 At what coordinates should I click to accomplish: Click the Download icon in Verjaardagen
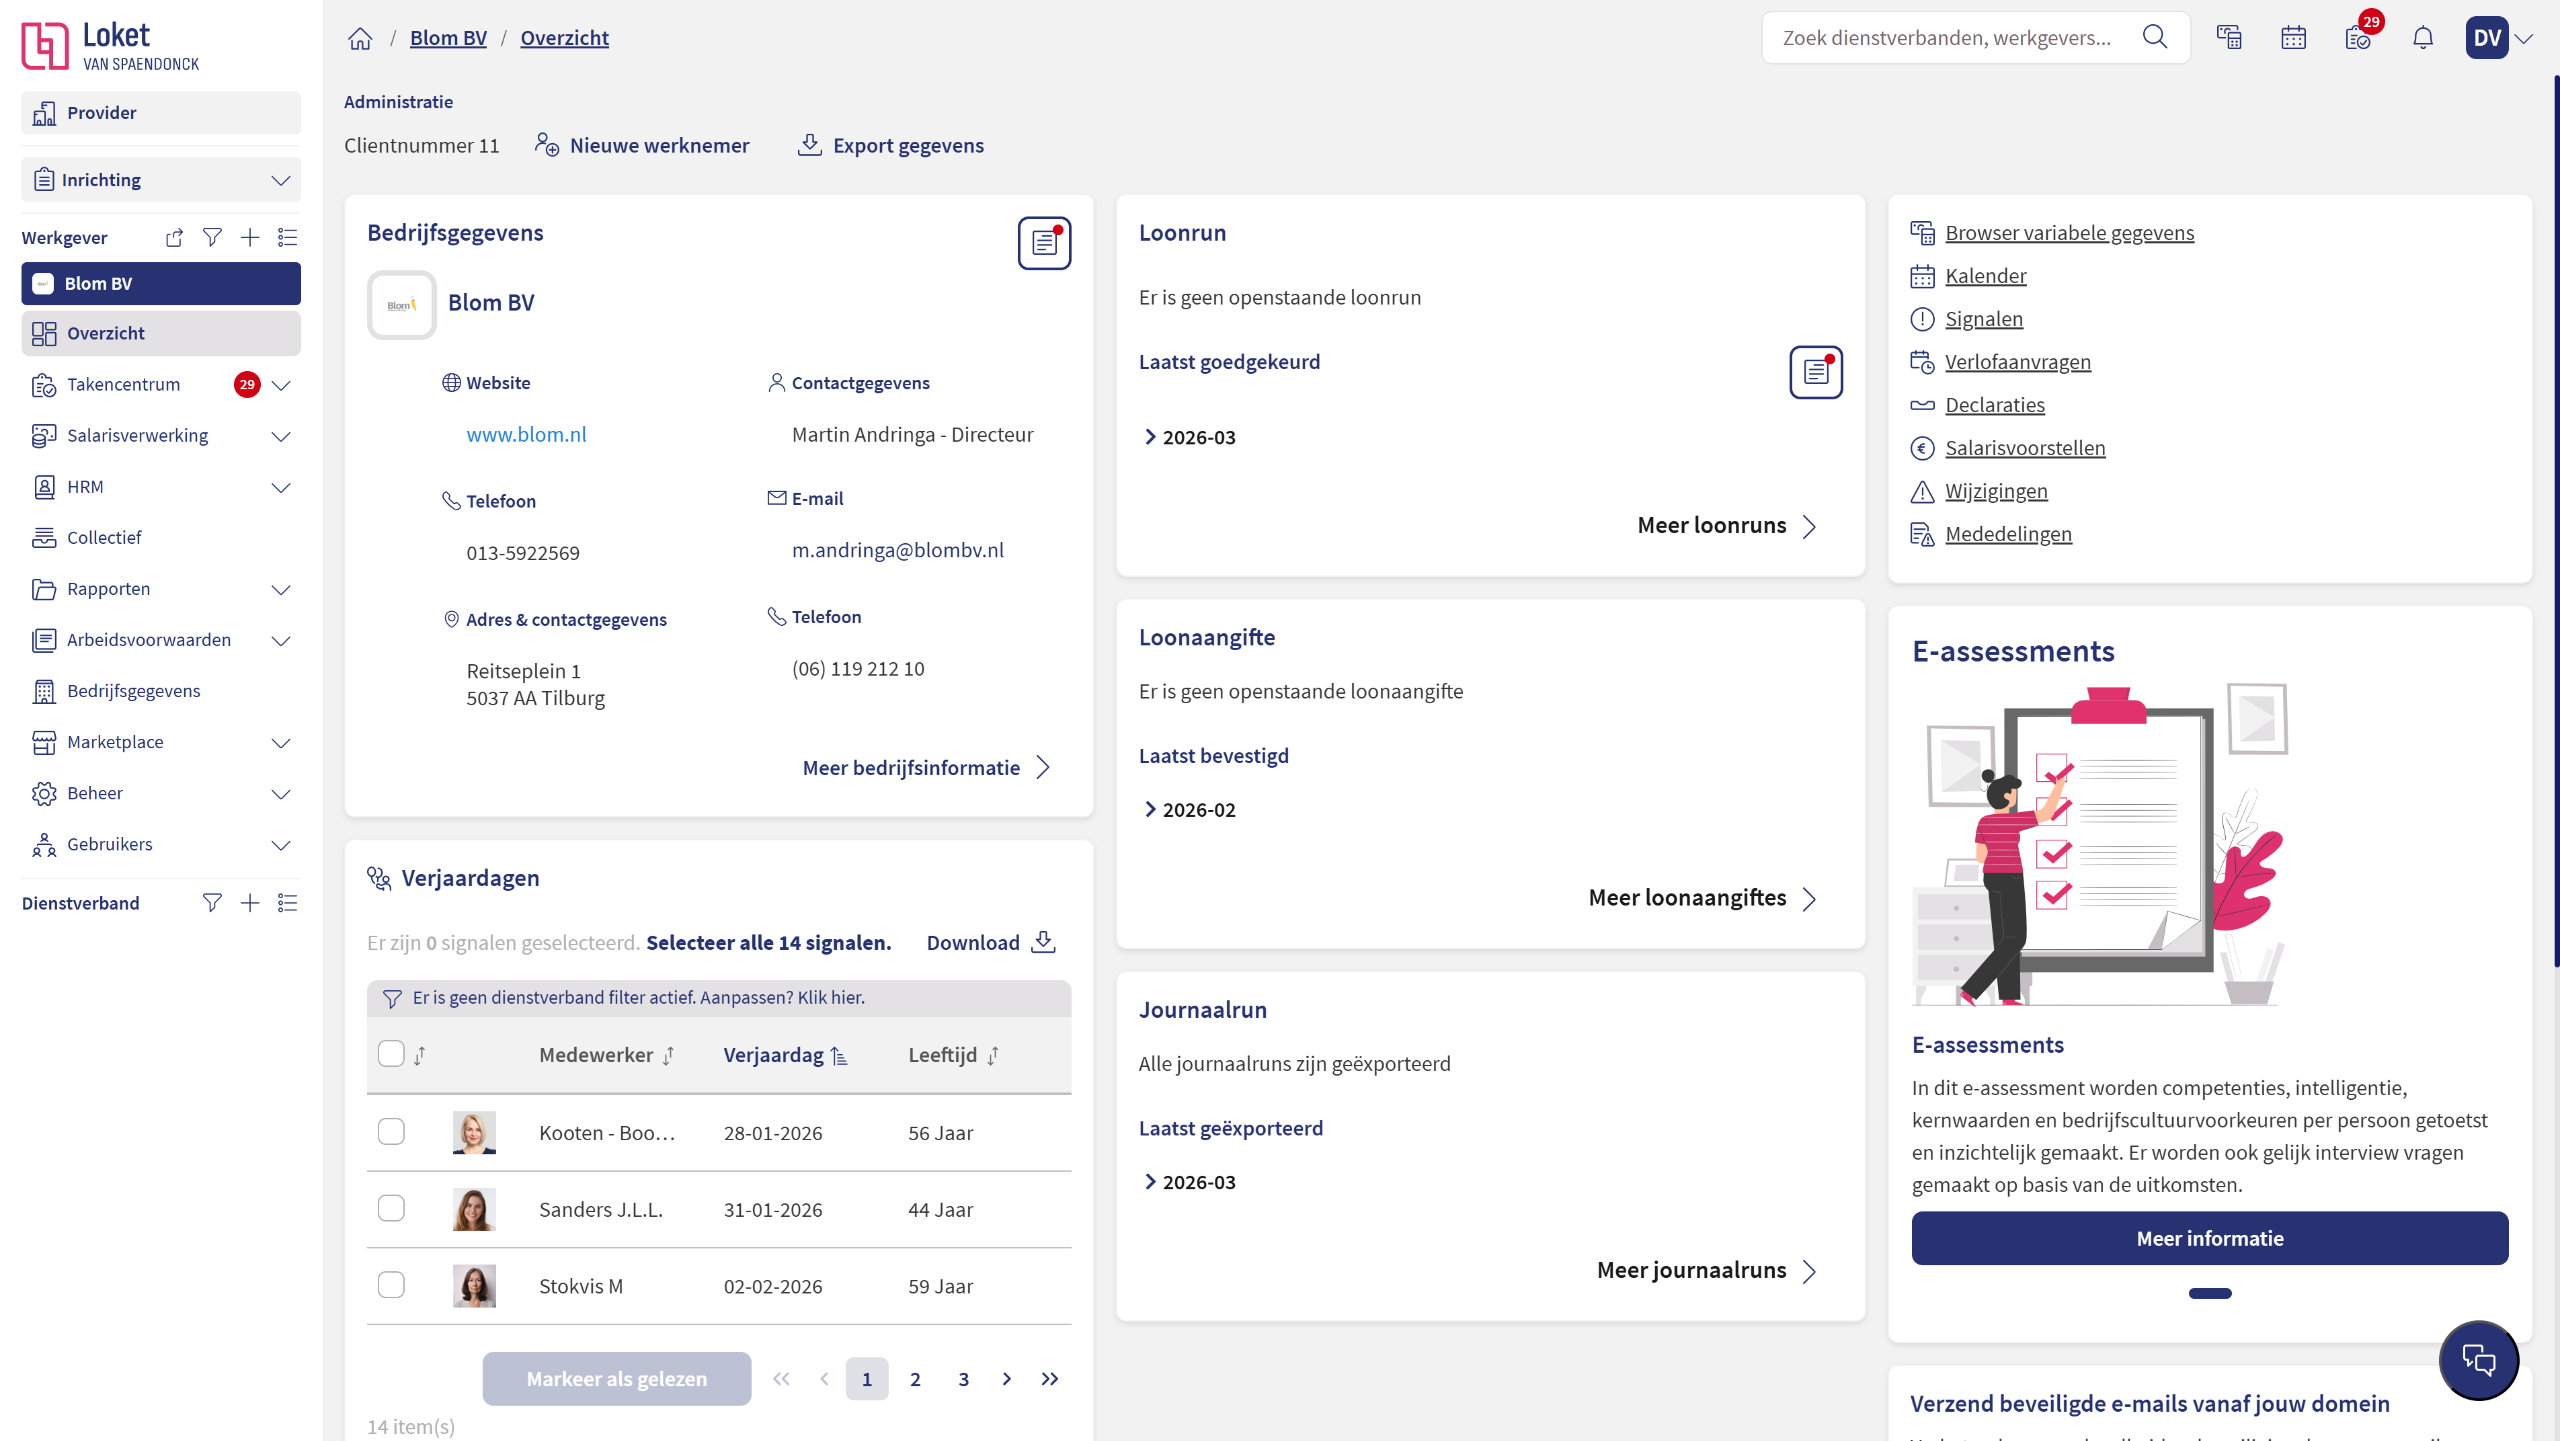tap(1043, 942)
